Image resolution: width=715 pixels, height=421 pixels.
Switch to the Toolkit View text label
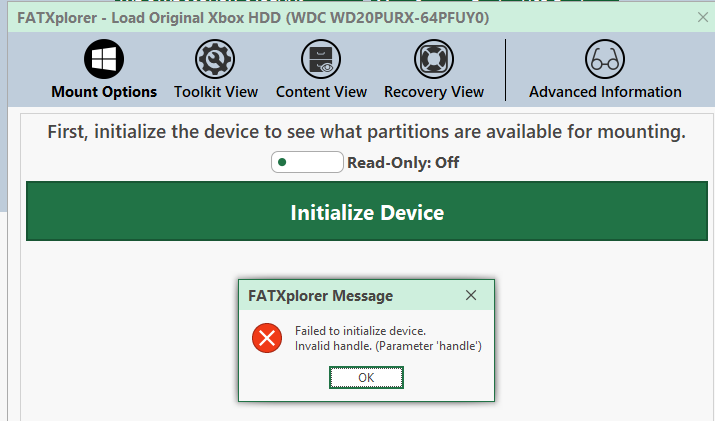pos(216,92)
